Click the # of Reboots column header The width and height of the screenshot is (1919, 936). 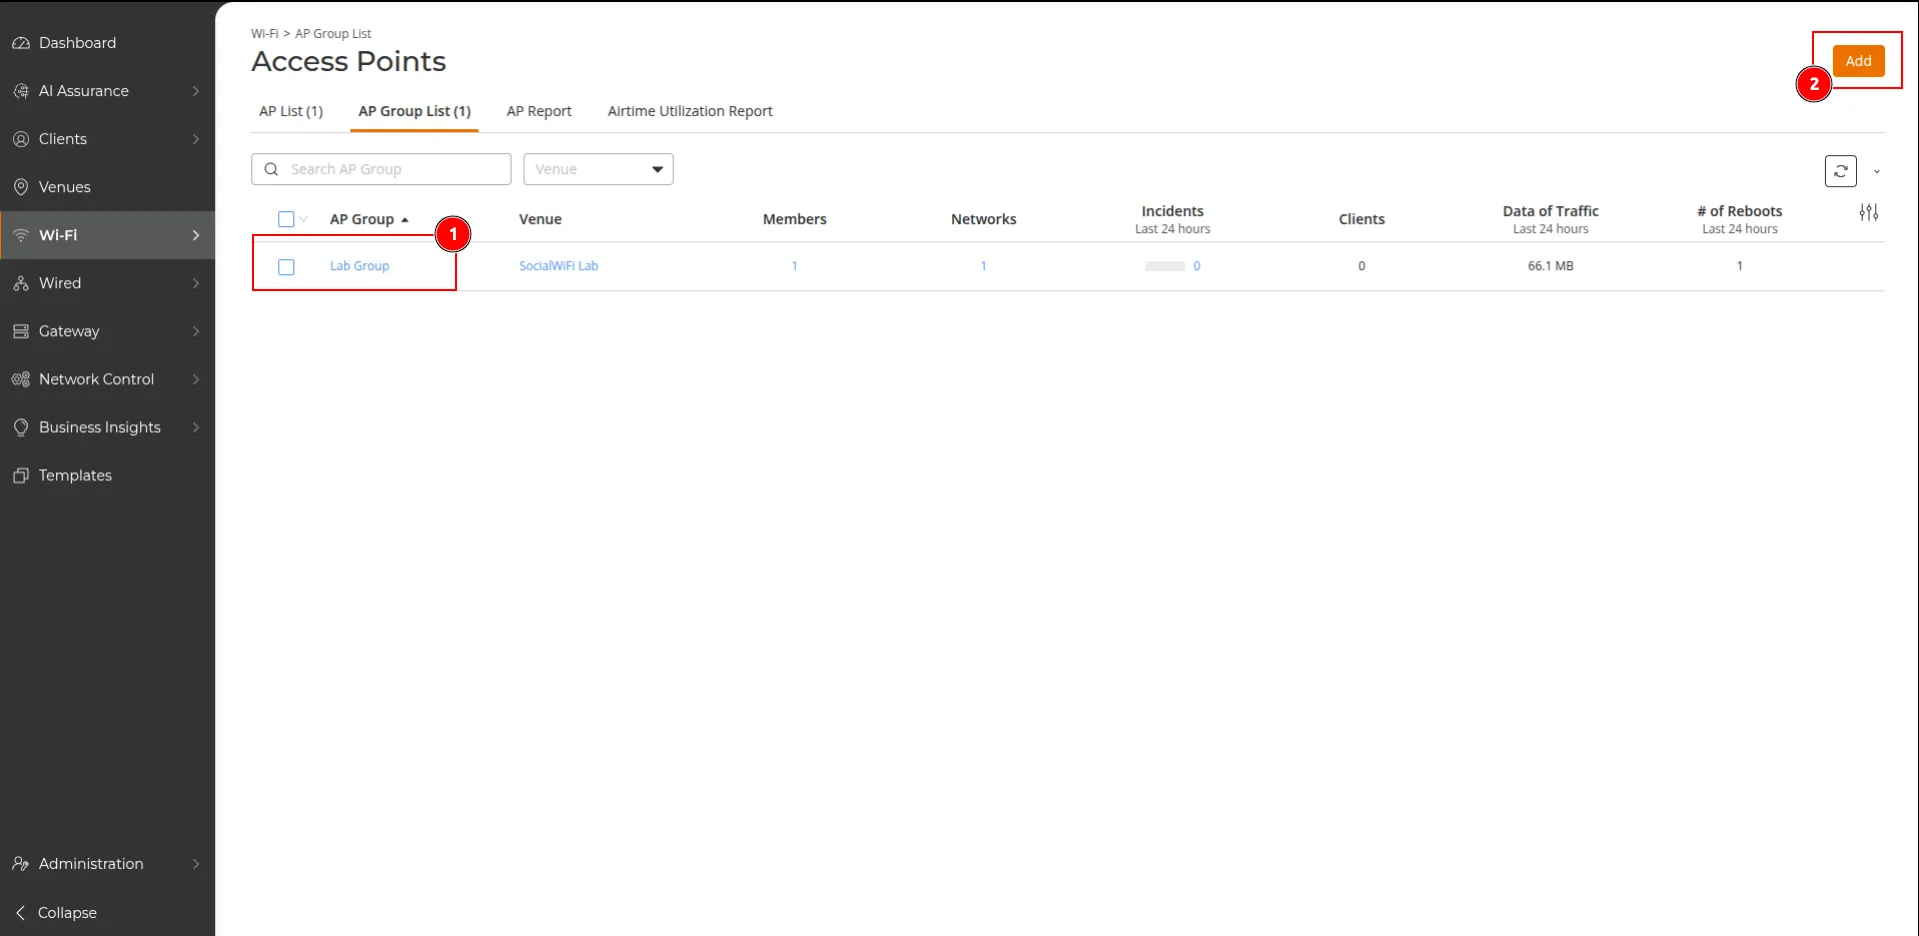(1739, 211)
